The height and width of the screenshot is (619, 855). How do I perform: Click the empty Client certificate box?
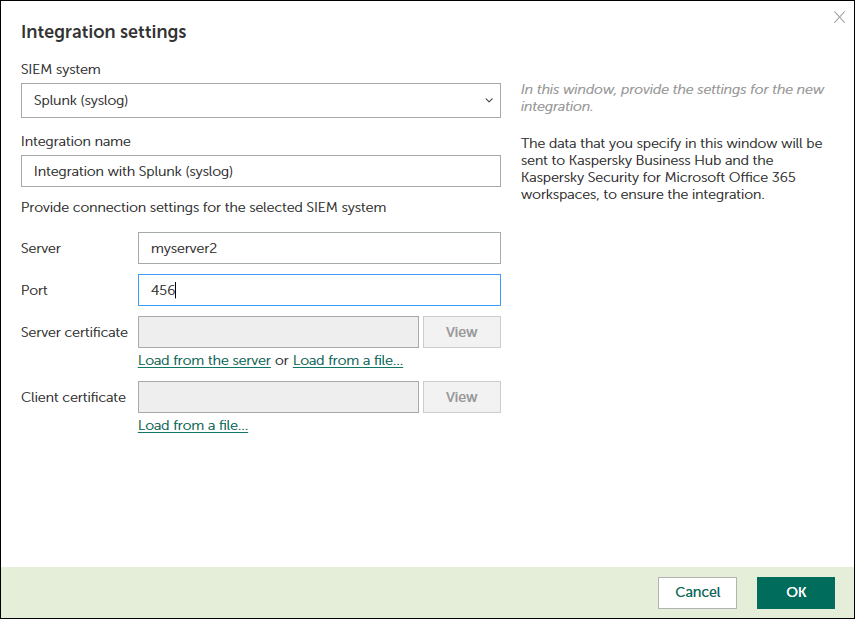[278, 397]
